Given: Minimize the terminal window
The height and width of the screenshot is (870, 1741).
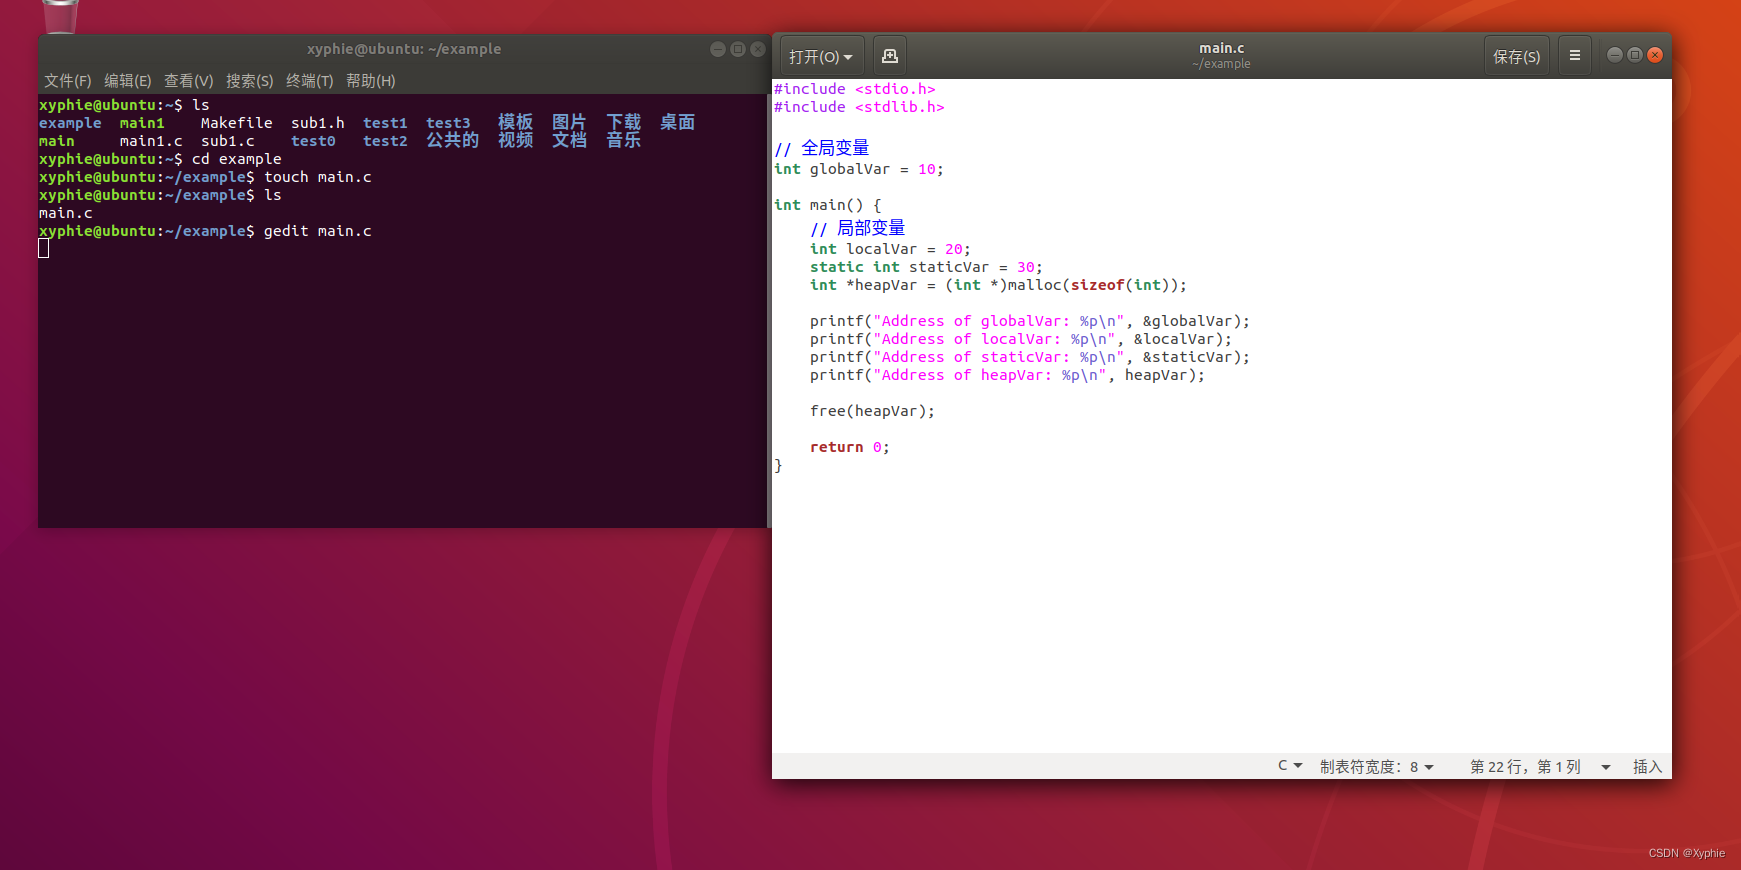Looking at the screenshot, I should [x=717, y=49].
